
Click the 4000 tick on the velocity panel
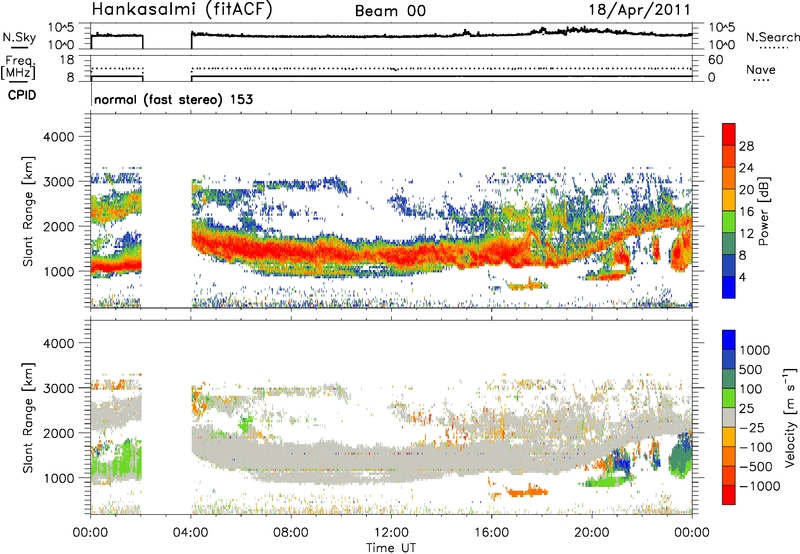pos(58,343)
